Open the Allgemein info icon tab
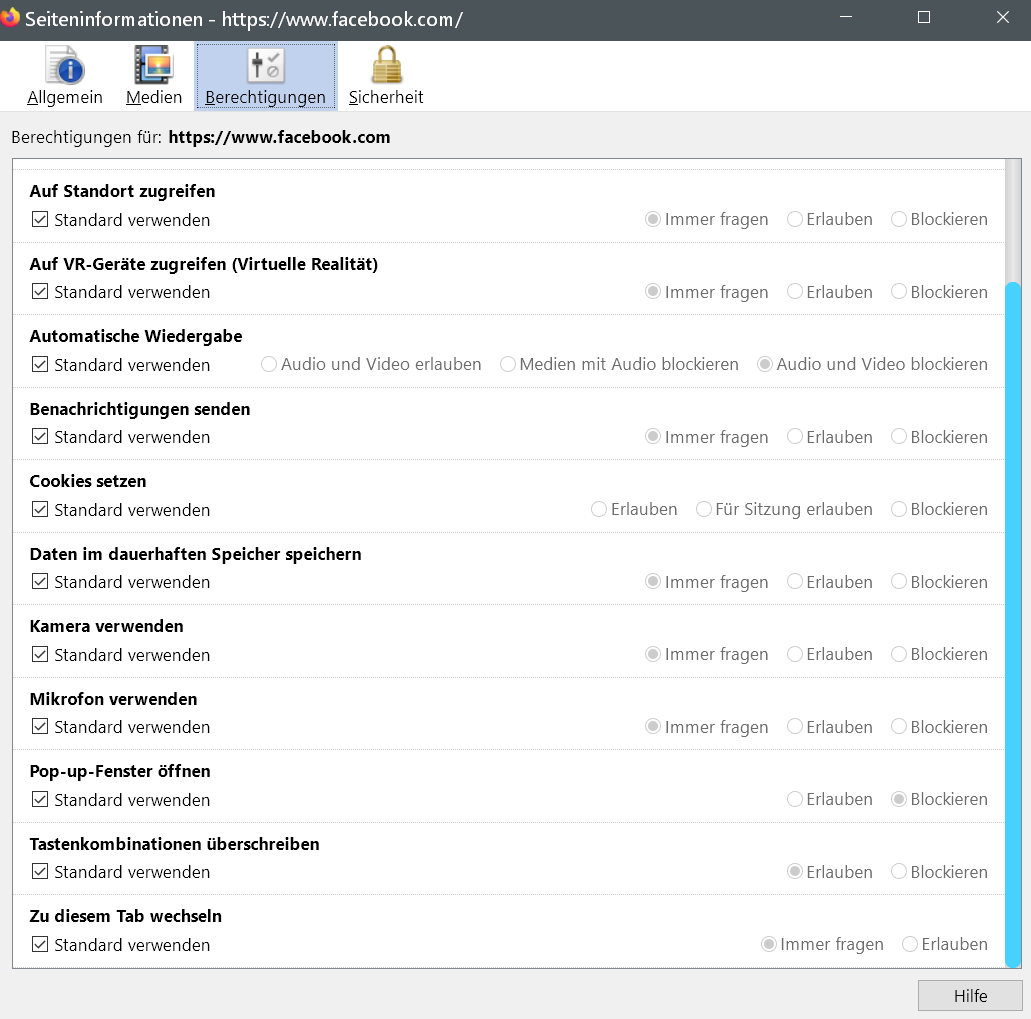1031x1019 pixels. [x=65, y=67]
